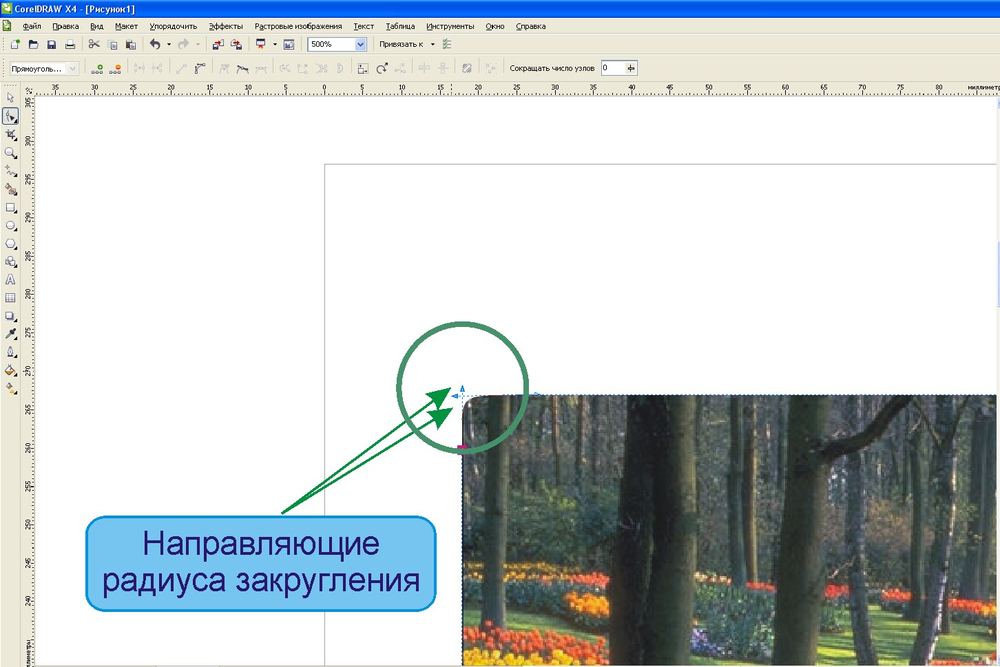
Task: Select the Polygon tool
Action: [10, 244]
